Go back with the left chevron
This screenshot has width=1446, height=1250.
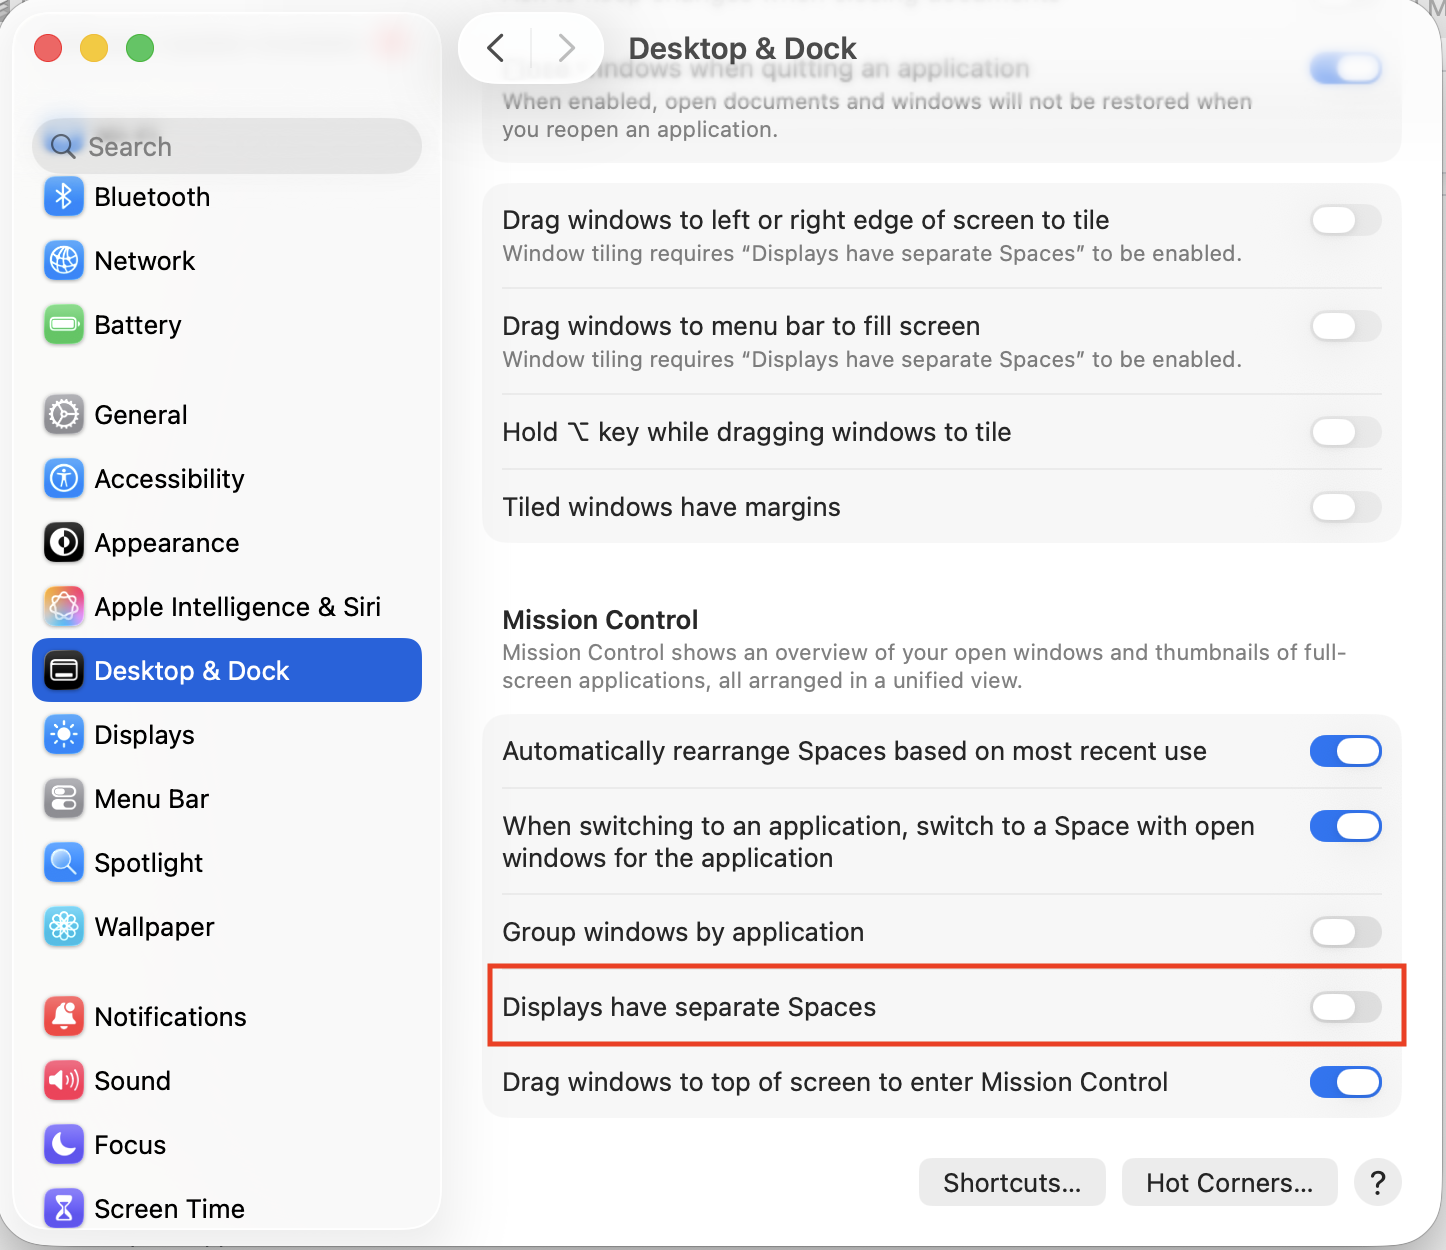pyautogui.click(x=496, y=48)
